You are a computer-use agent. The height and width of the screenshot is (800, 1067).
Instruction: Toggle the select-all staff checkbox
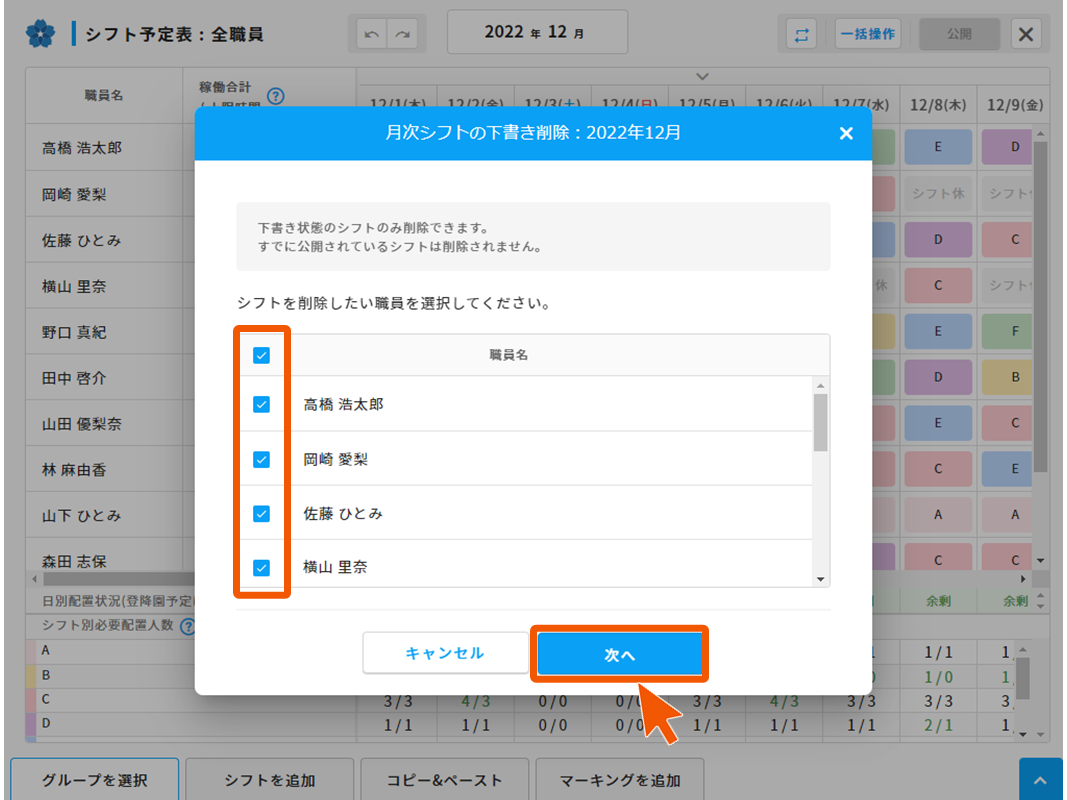click(x=262, y=355)
